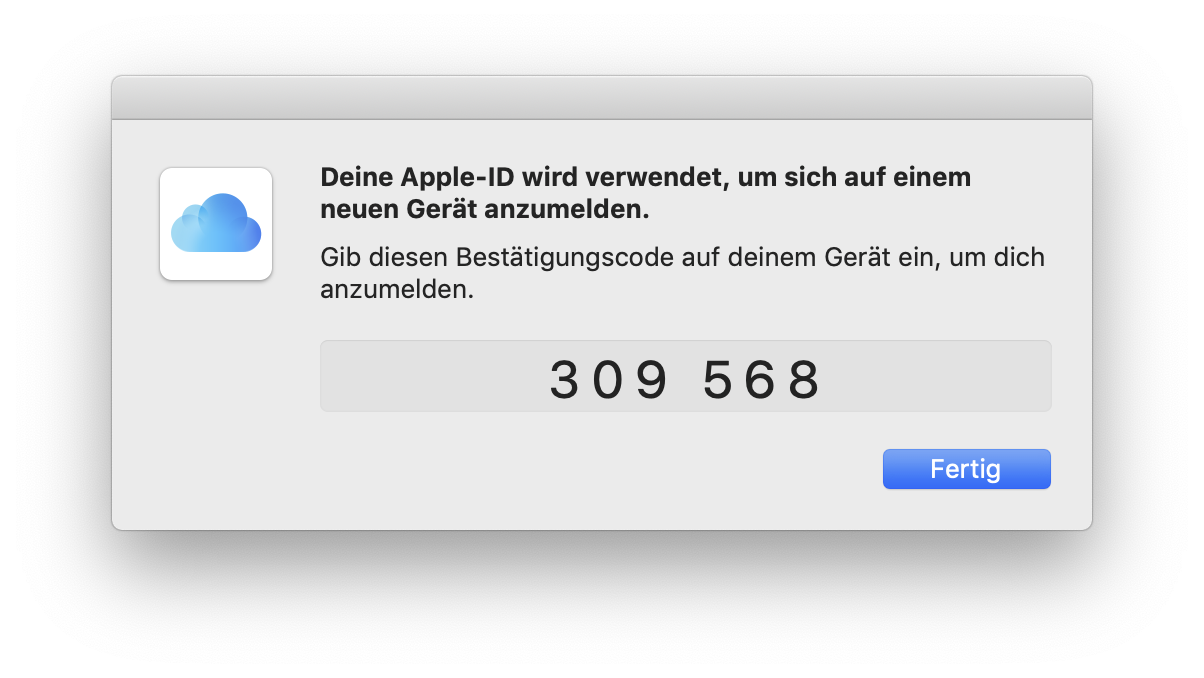The image size is (1204, 678).
Task: Click the gap between 309 and 568
Action: (x=685, y=380)
